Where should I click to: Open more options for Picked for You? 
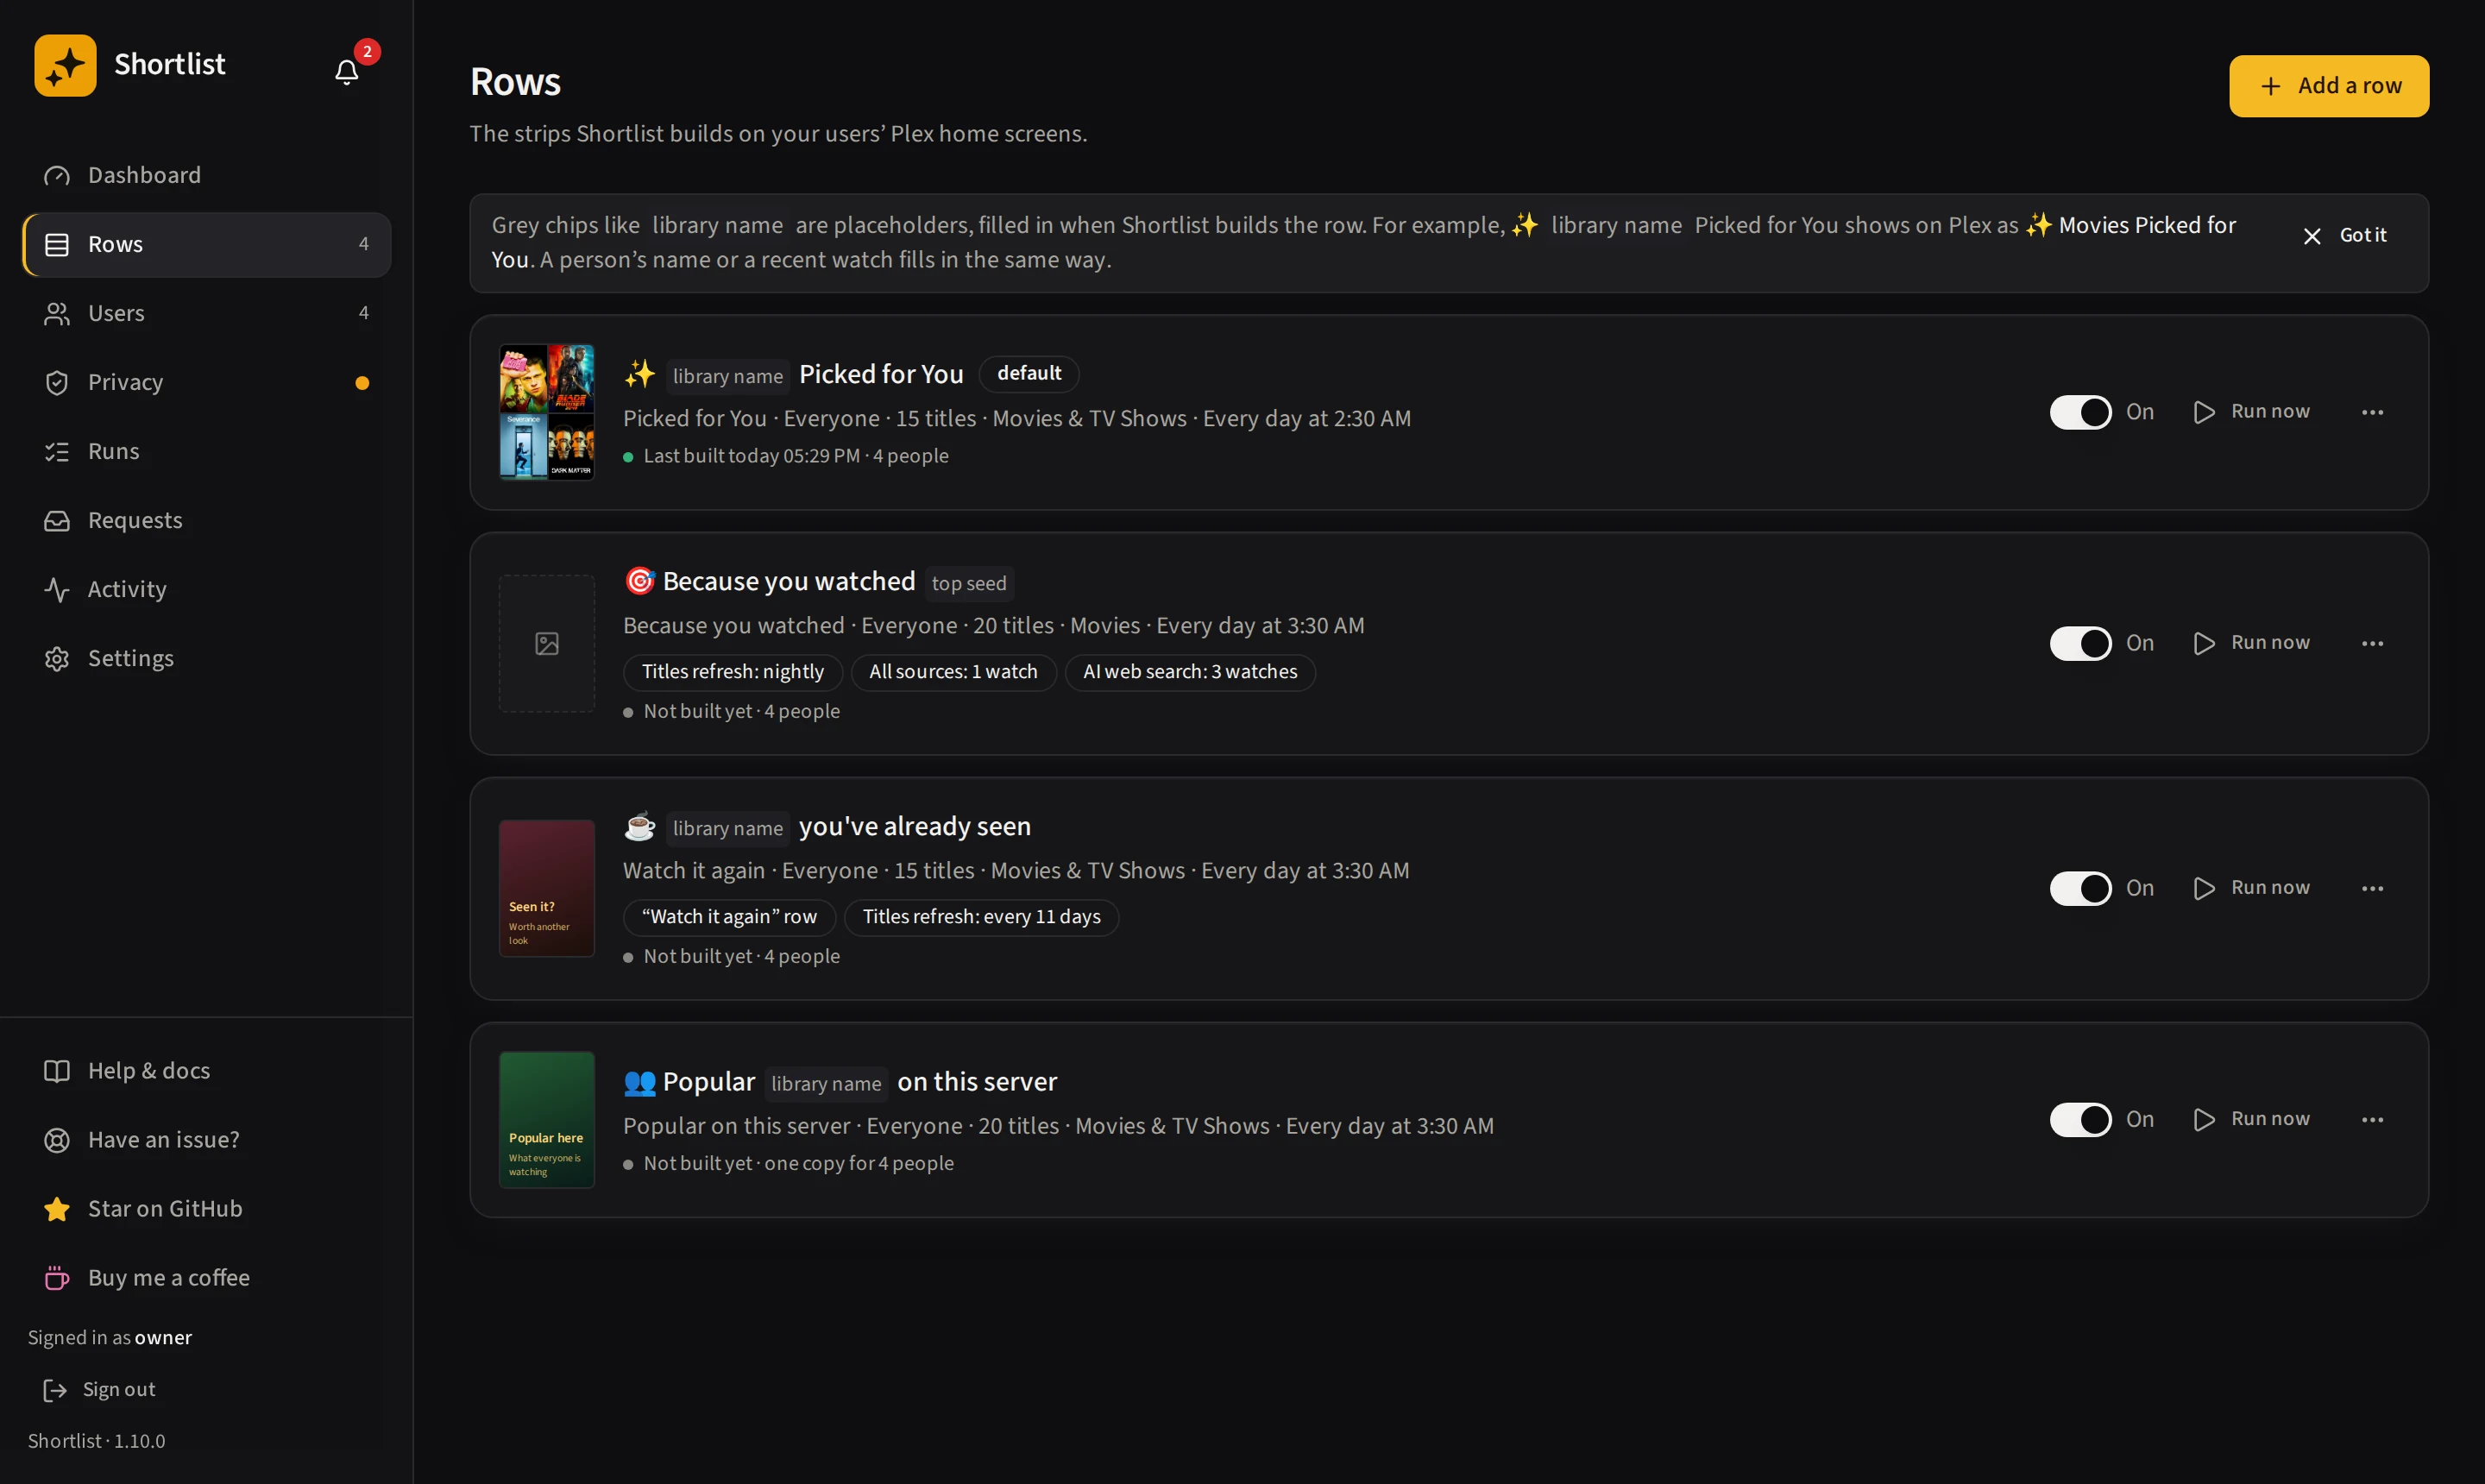click(2372, 412)
